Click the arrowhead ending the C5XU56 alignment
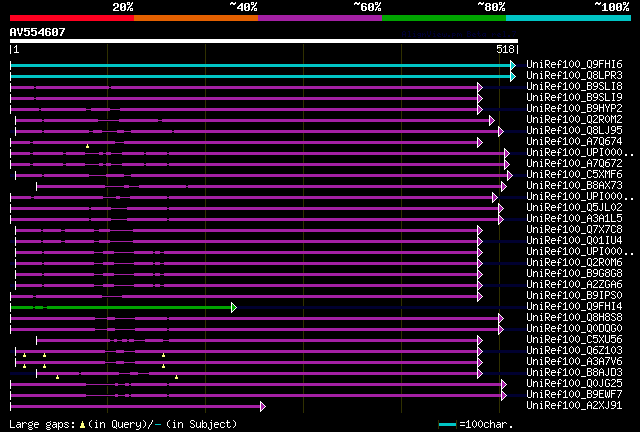This screenshot has width=640, height=432. (x=480, y=341)
